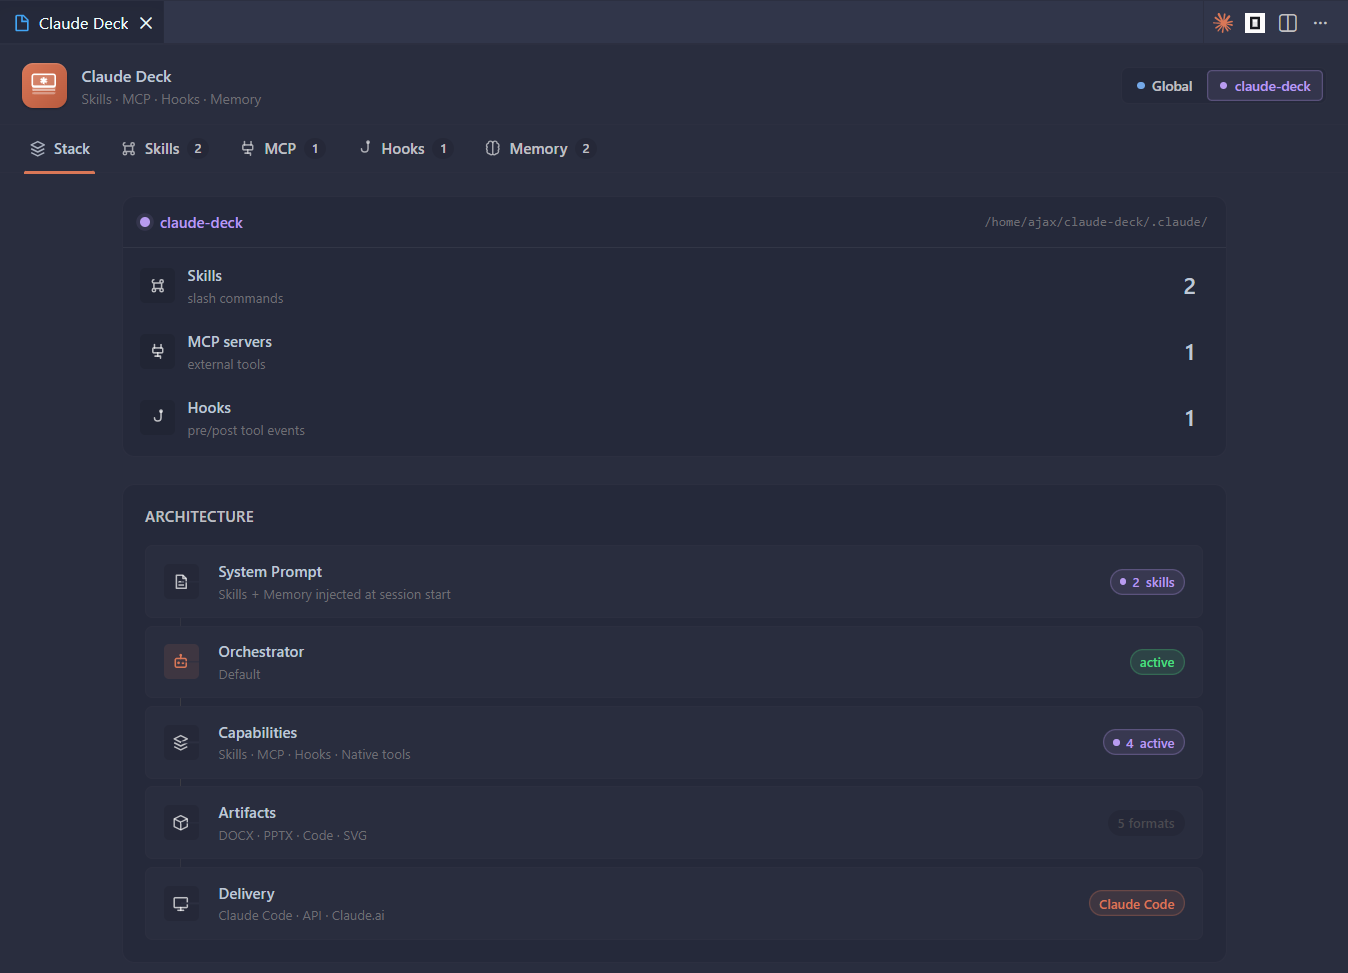
Task: Click the plug icon on the MCP tab
Action: coord(248,149)
